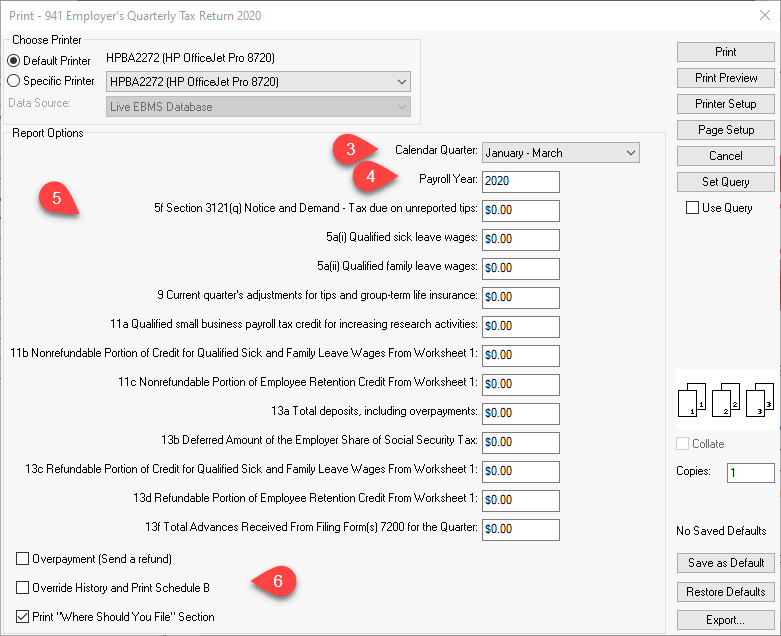Open Print Preview
Screen dimensions: 781x636
[x=725, y=78]
